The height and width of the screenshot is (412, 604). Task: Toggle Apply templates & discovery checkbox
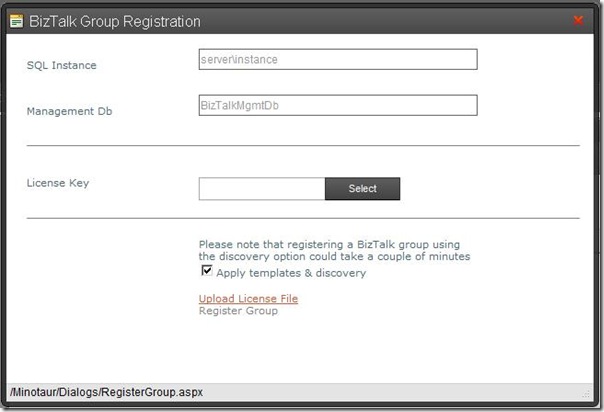[207, 271]
